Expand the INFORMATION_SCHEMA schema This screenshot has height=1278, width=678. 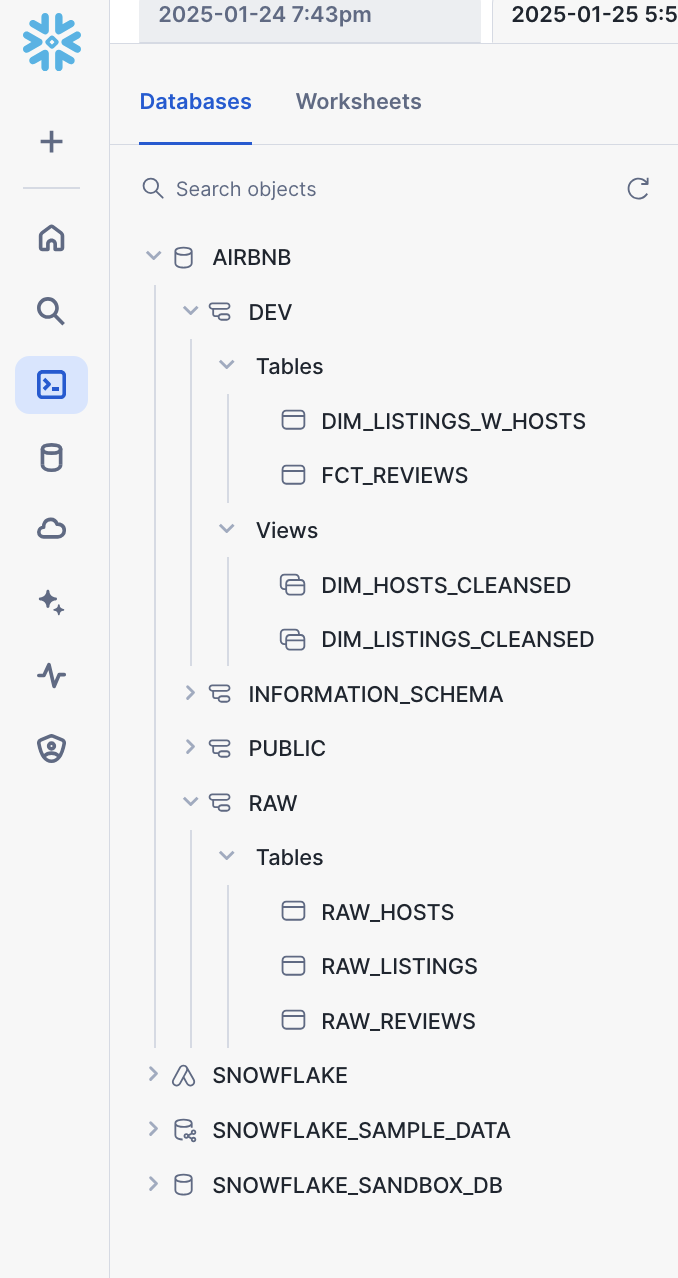click(x=190, y=693)
